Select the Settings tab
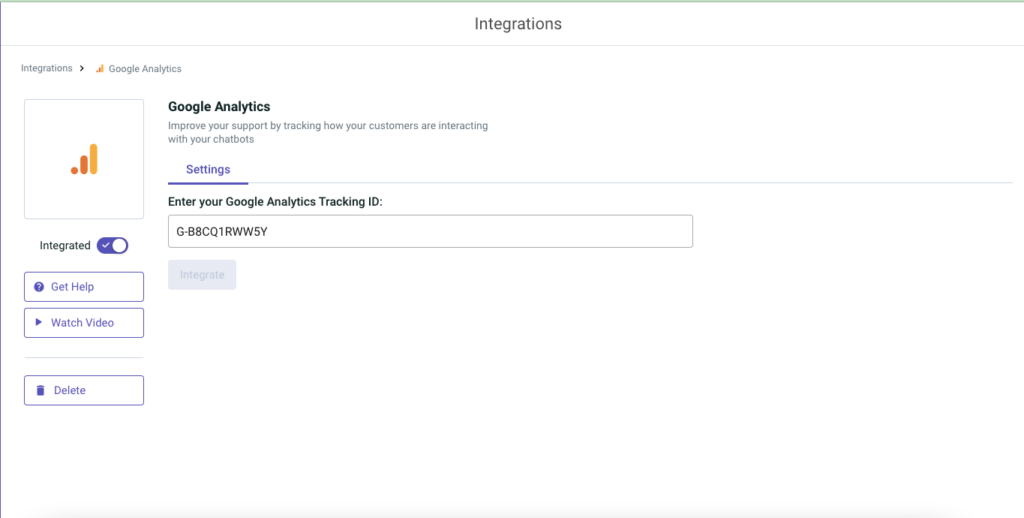The image size is (1024, 518). (208, 170)
